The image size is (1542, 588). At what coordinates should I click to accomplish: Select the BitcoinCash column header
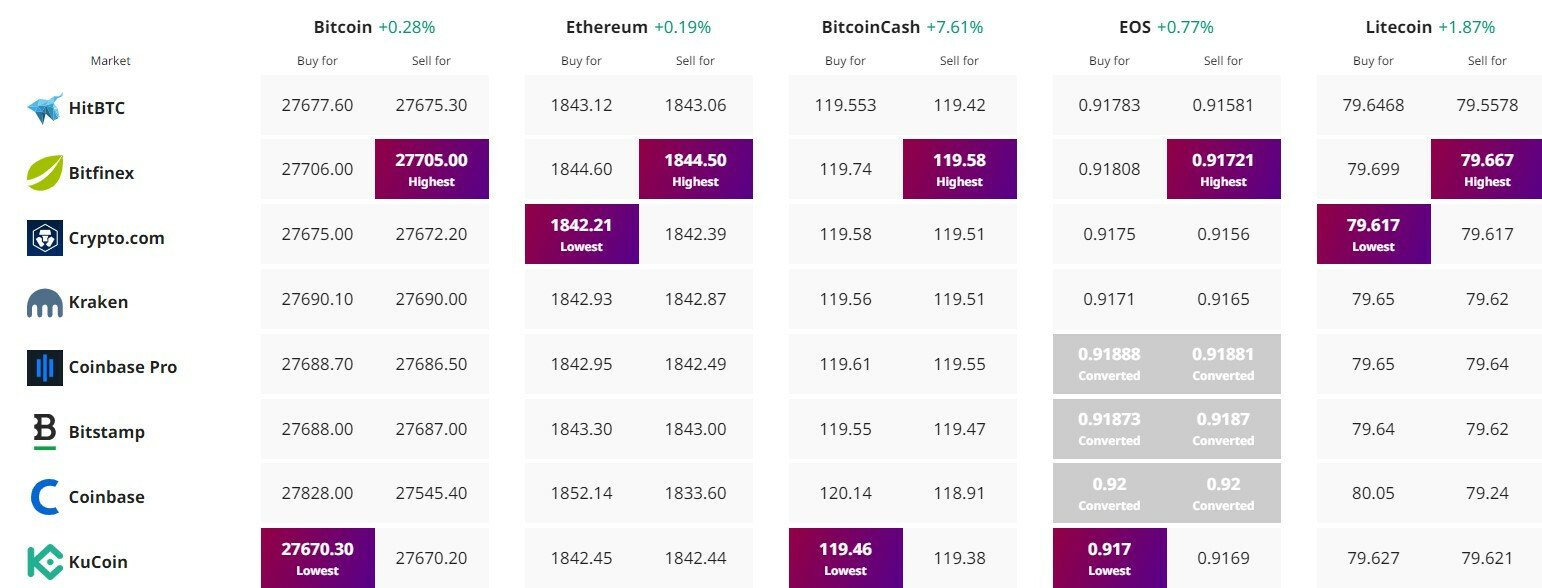(x=870, y=27)
